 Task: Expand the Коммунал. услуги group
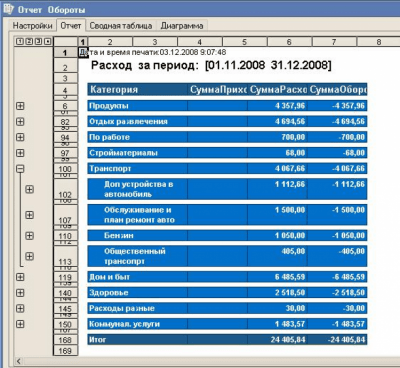(x=20, y=324)
